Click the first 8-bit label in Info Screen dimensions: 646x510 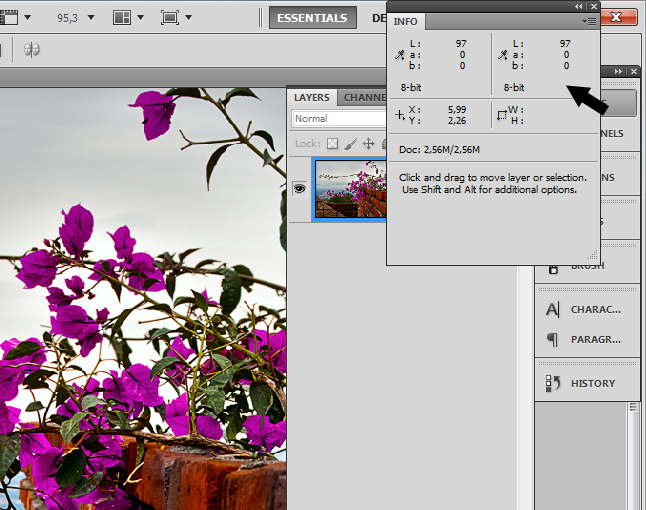pos(411,87)
